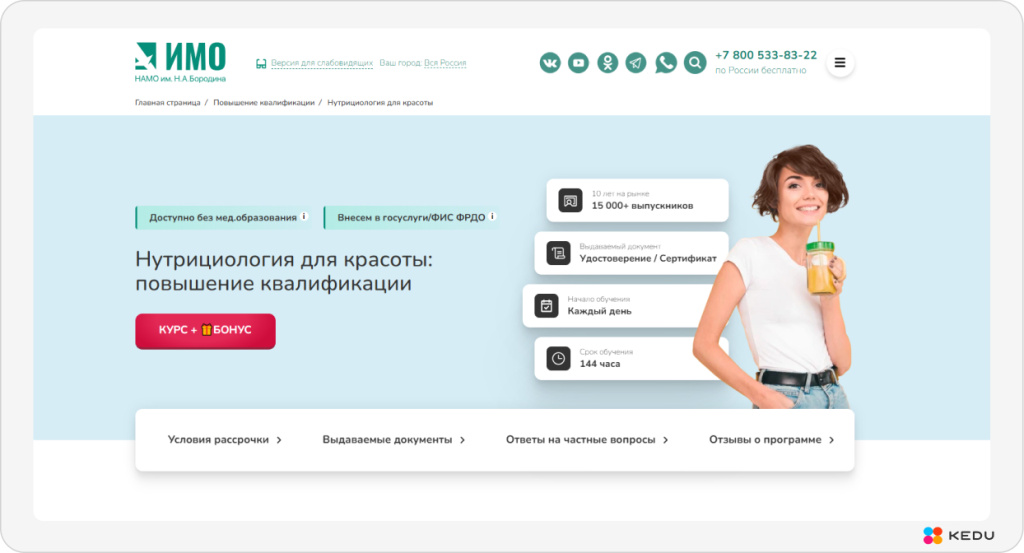Click breadcrumb Повышение квалификации

264,103
